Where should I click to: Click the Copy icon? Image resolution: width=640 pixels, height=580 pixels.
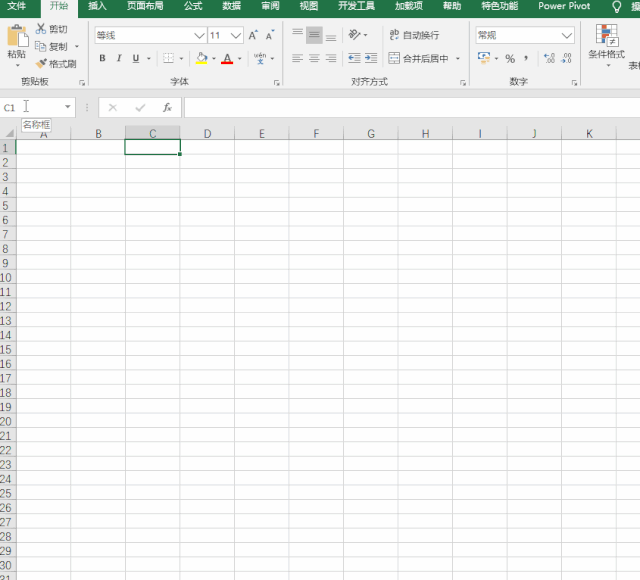coord(40,46)
